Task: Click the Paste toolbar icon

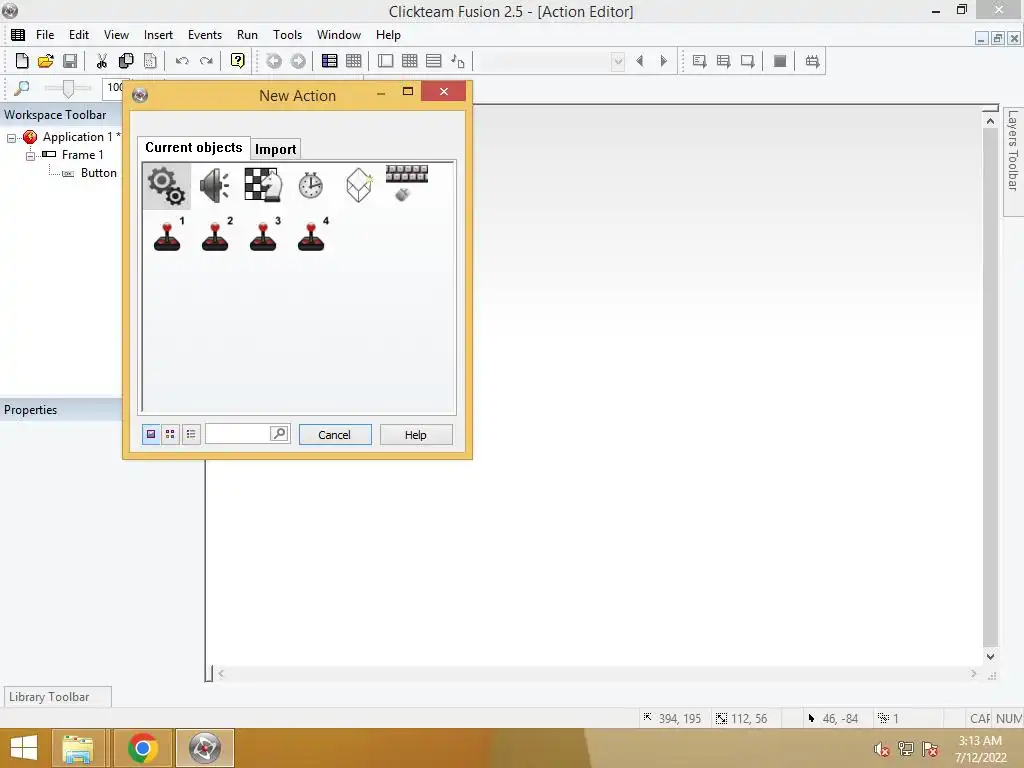Action: [150, 61]
